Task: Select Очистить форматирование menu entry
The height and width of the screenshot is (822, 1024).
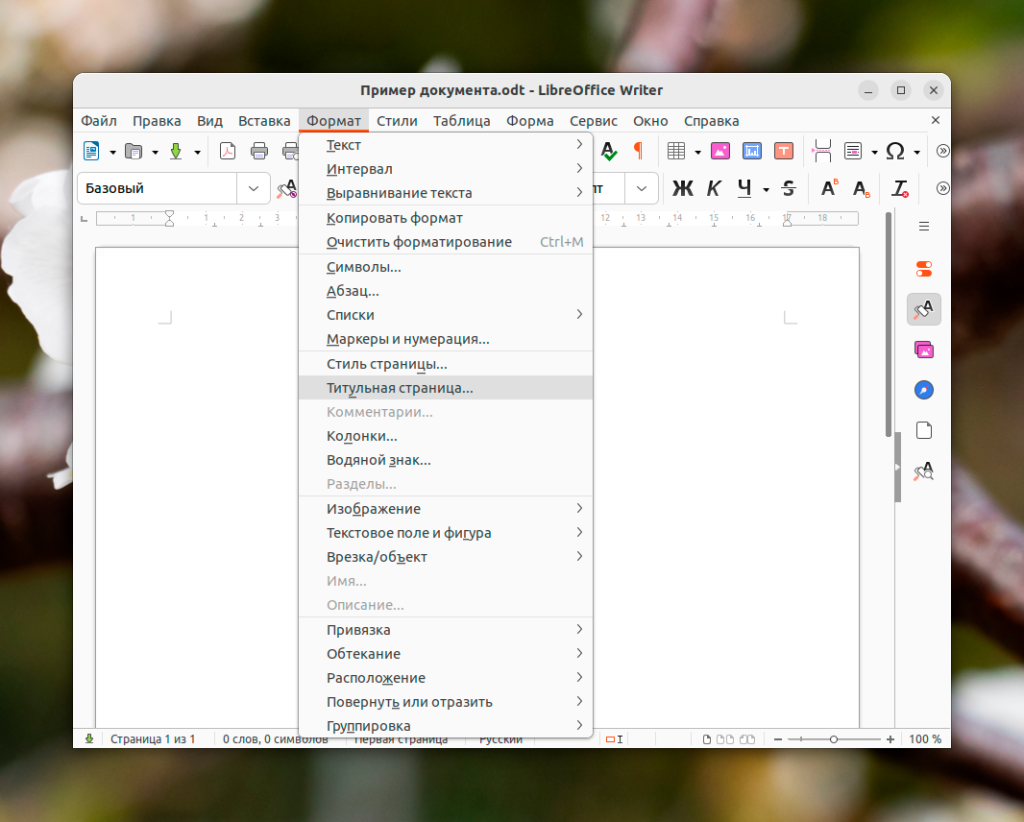Action: pos(445,242)
